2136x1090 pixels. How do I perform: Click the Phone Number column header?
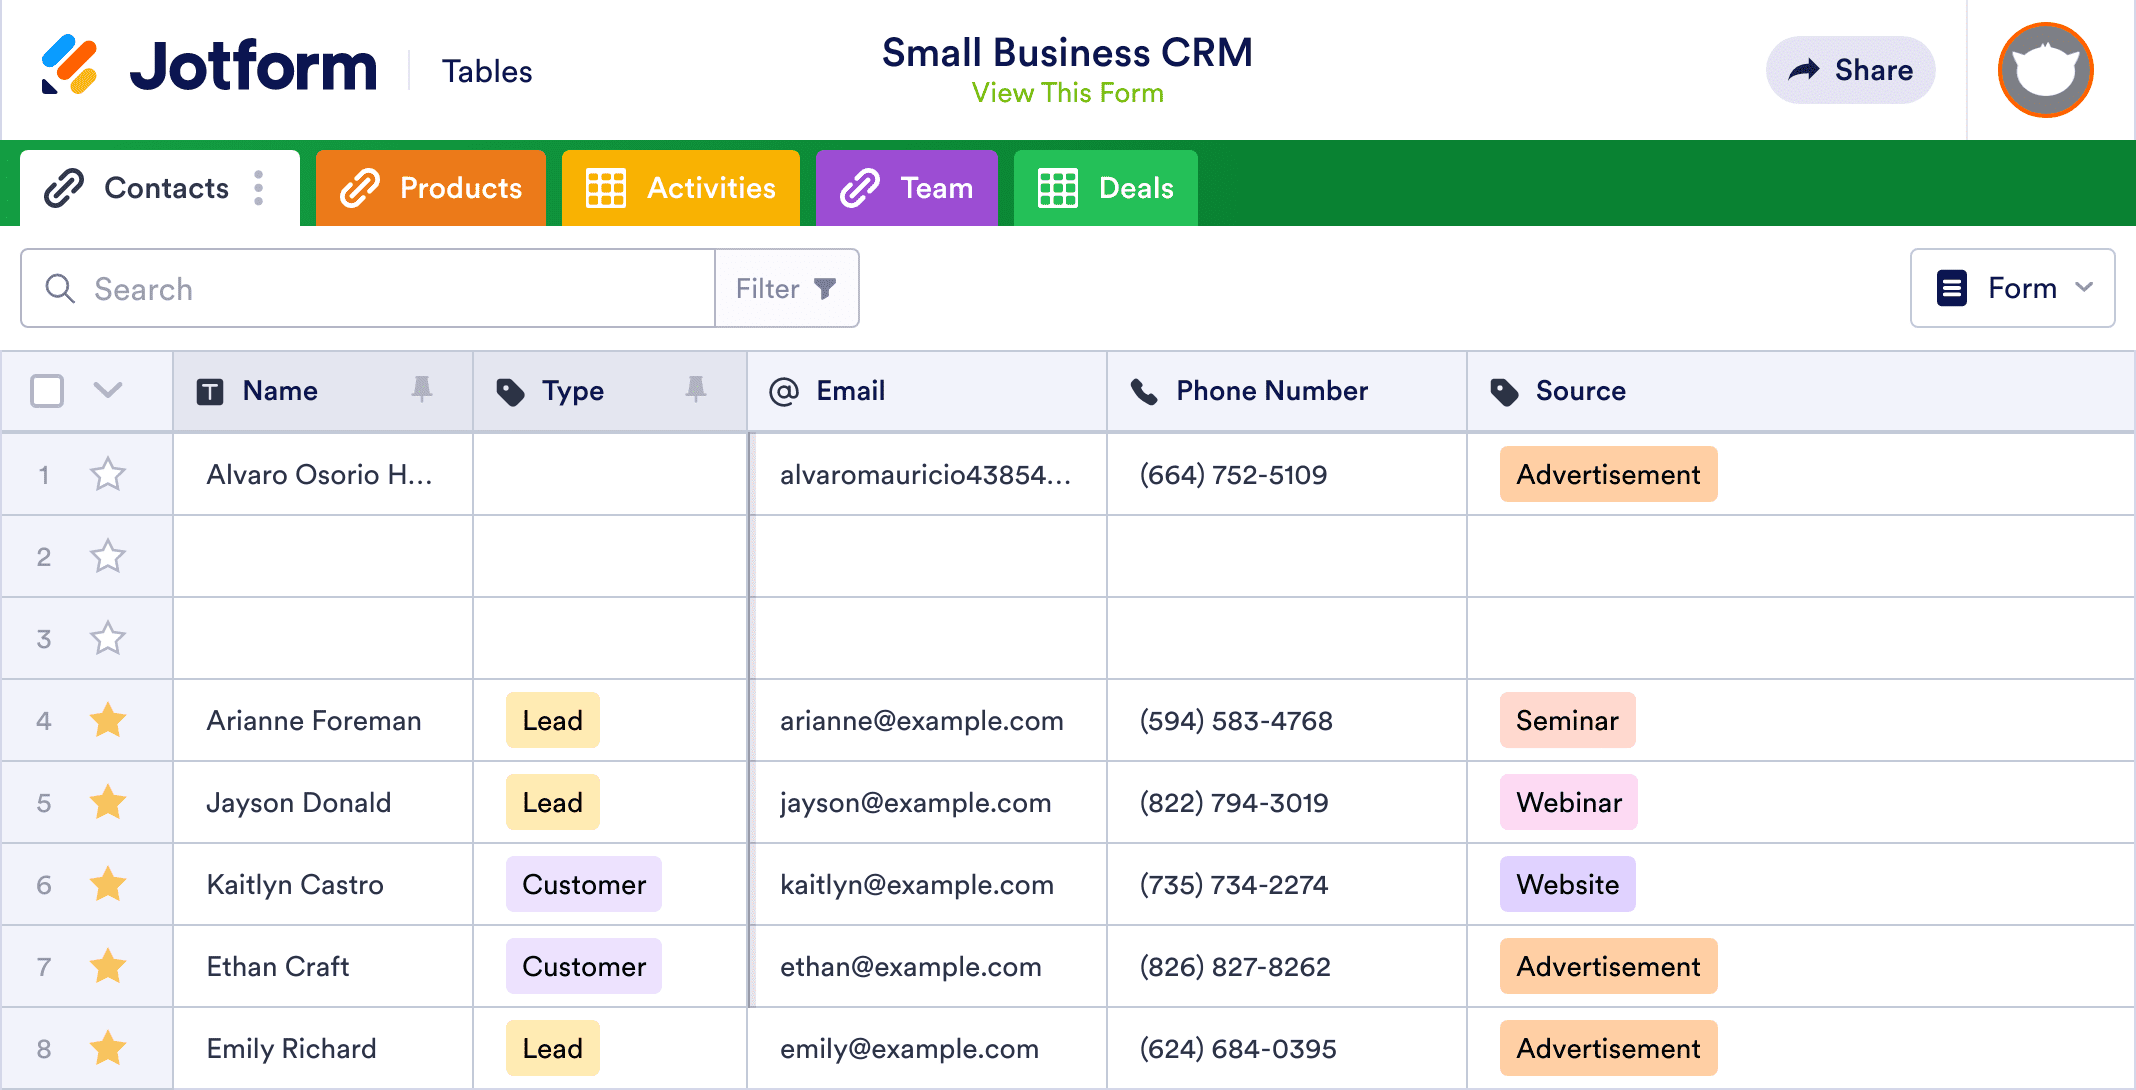tap(1287, 391)
